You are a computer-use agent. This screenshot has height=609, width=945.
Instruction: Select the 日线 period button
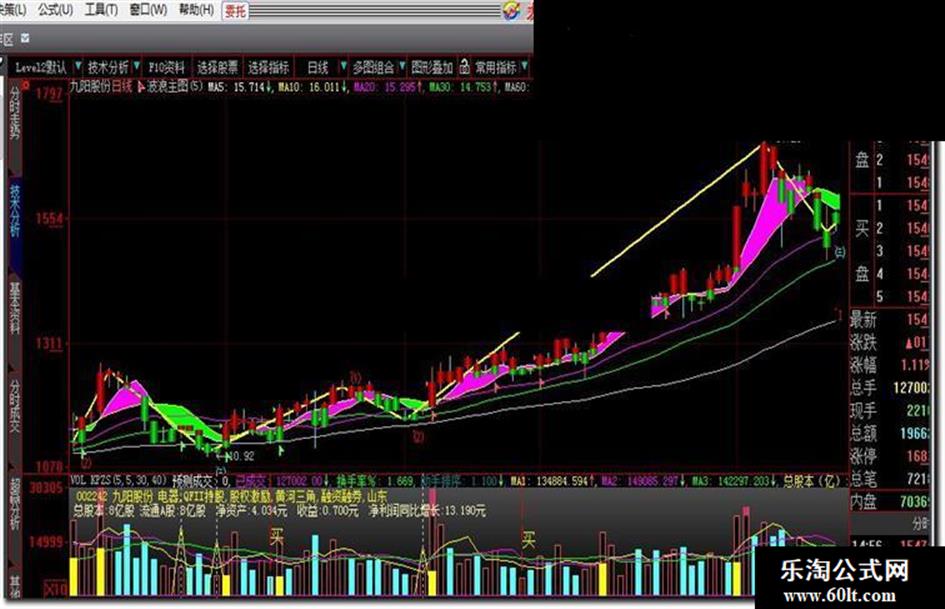[318, 67]
